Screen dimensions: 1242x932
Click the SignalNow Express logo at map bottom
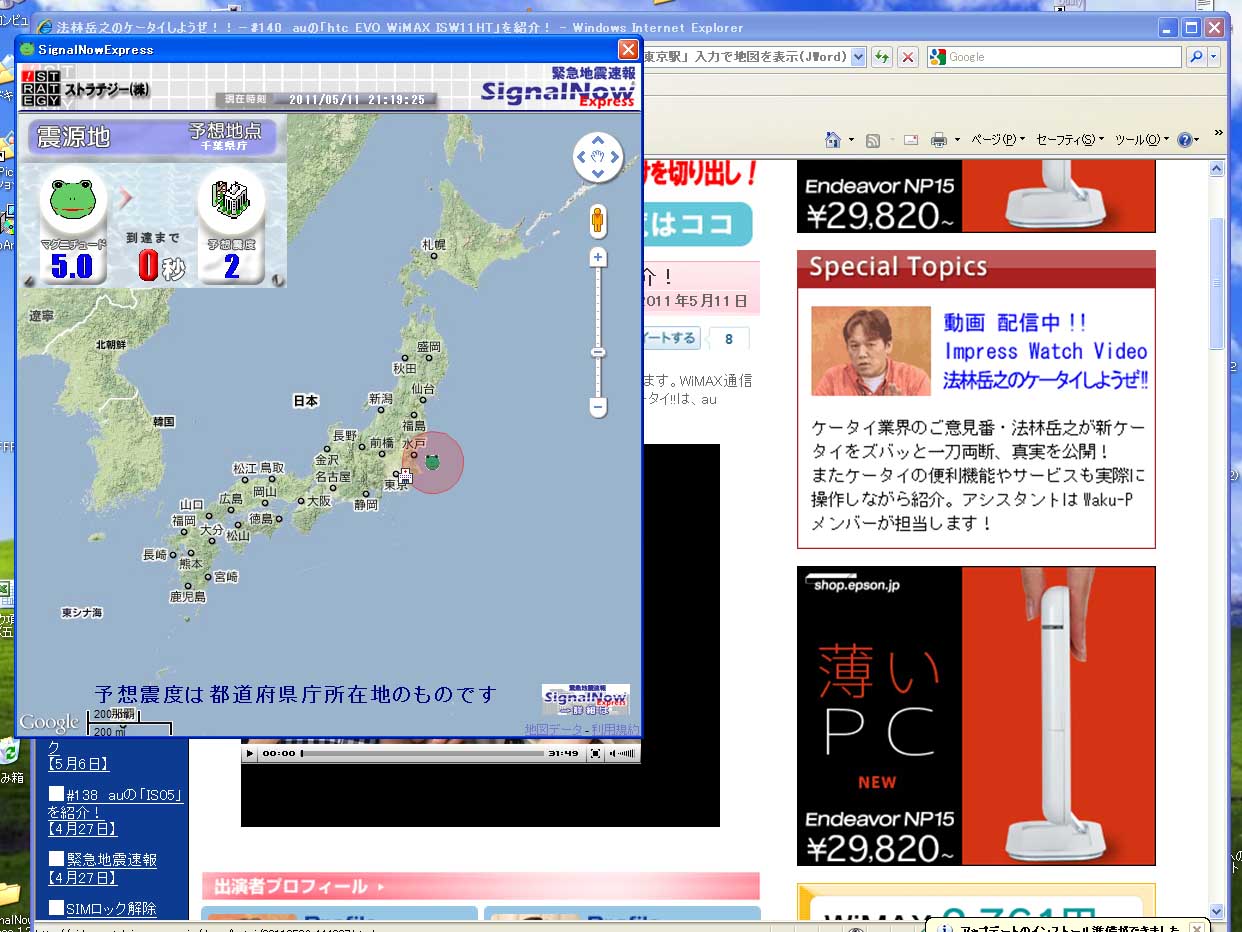click(586, 699)
